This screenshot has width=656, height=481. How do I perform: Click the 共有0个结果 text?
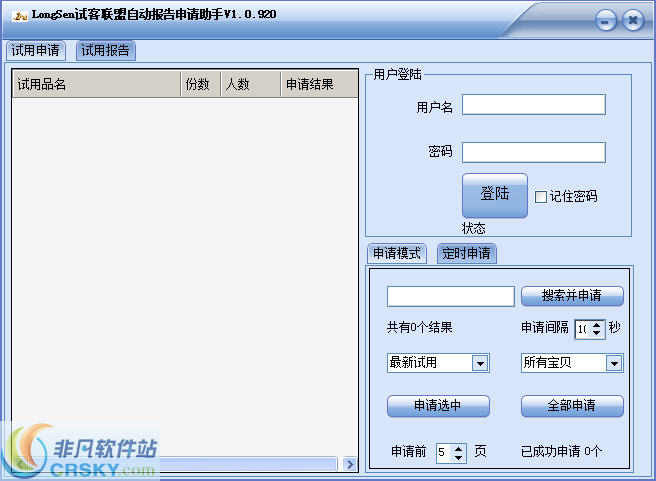[x=420, y=327]
